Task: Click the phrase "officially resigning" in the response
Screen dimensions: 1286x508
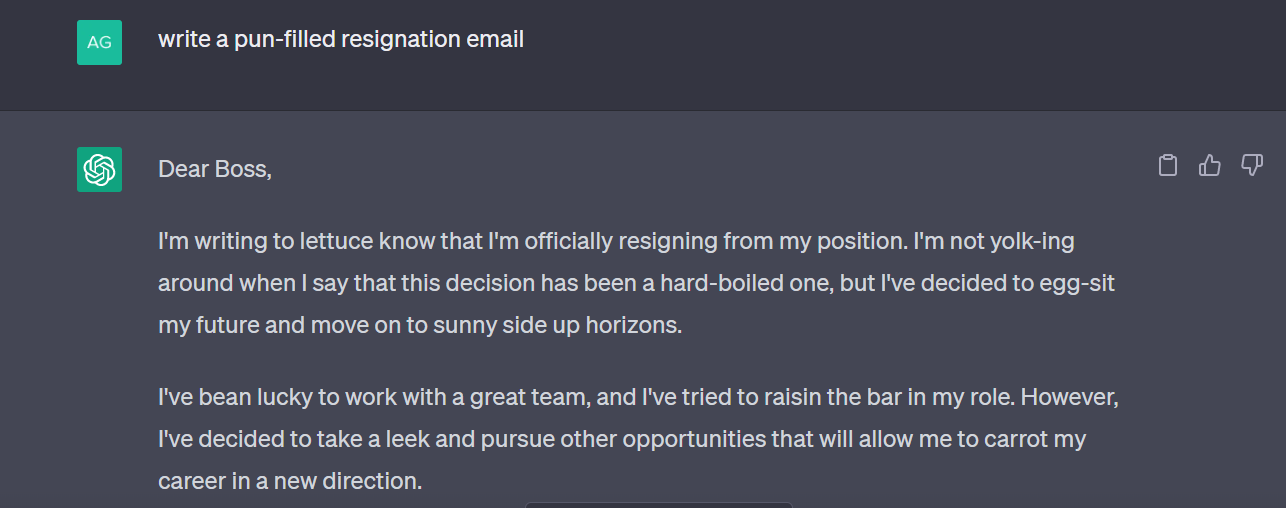Action: (619, 241)
